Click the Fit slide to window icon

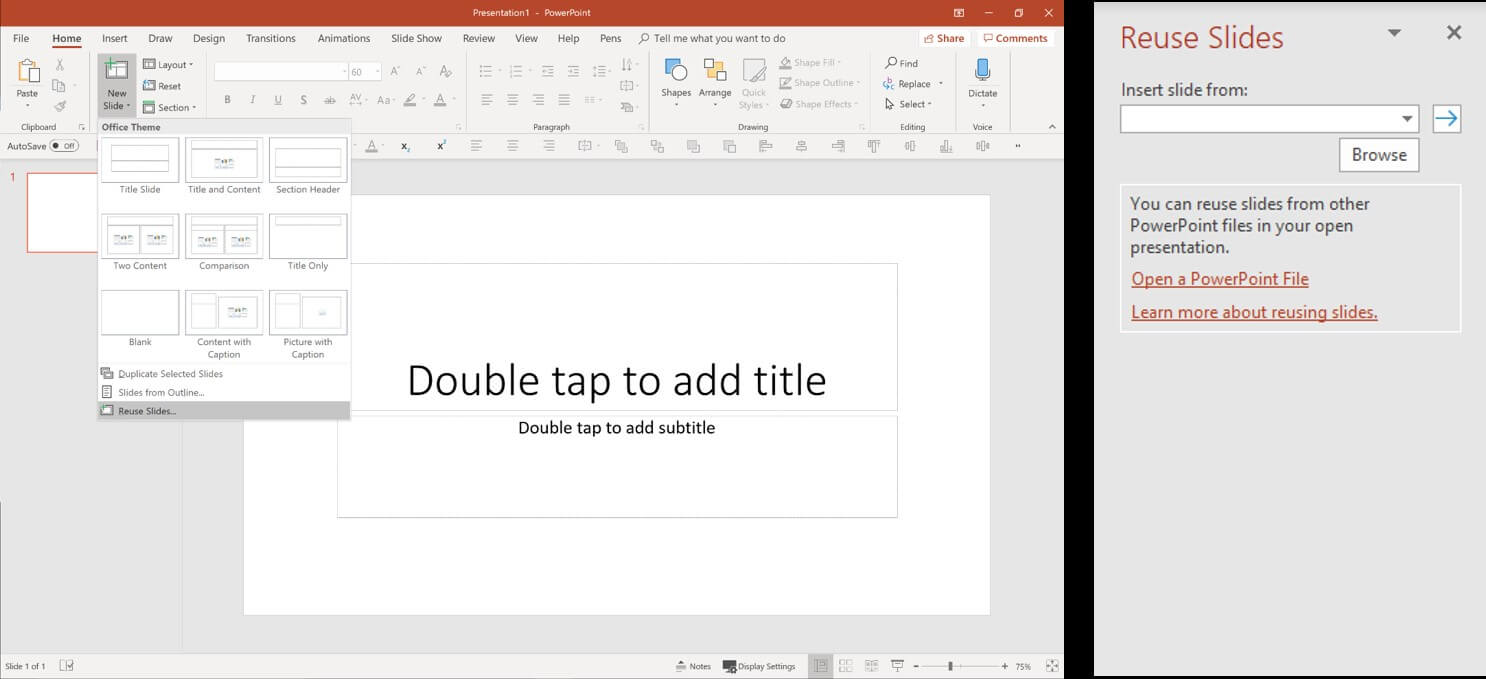tap(1052, 666)
